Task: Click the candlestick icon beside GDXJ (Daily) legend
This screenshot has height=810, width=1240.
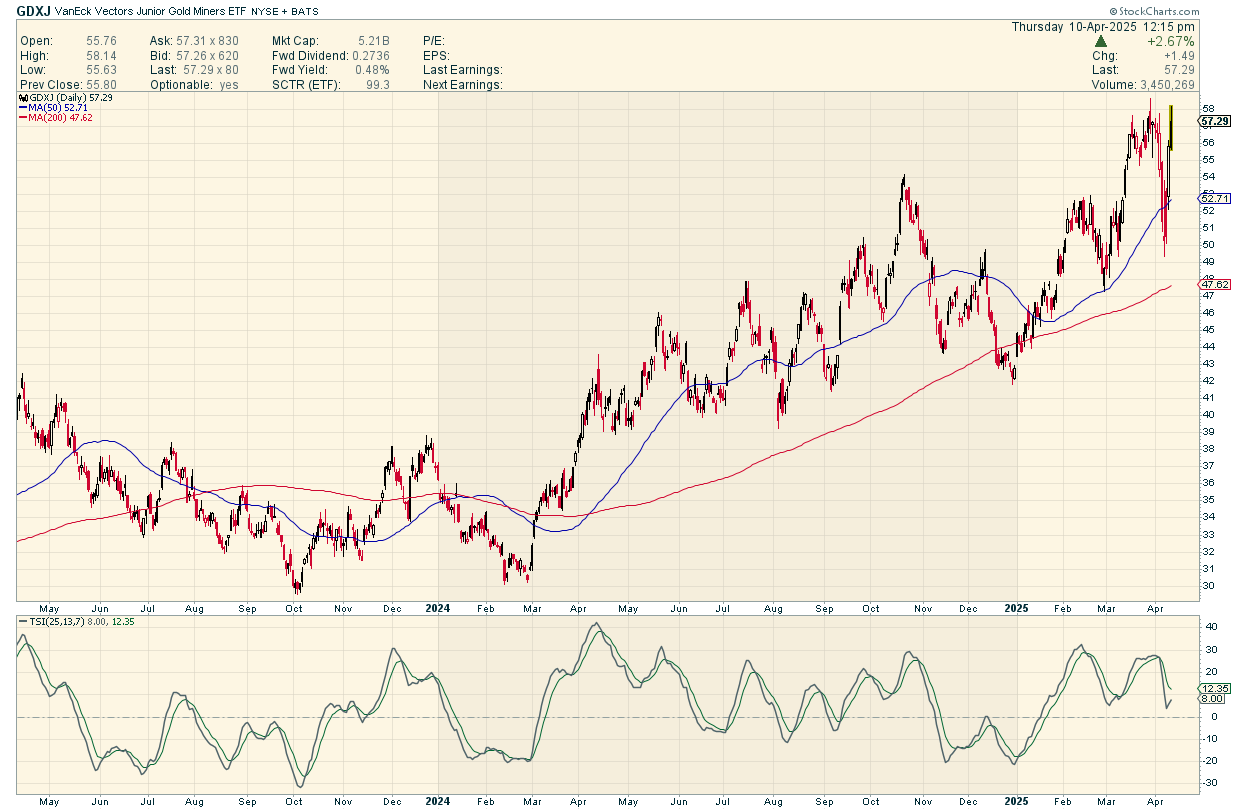Action: 23,99
